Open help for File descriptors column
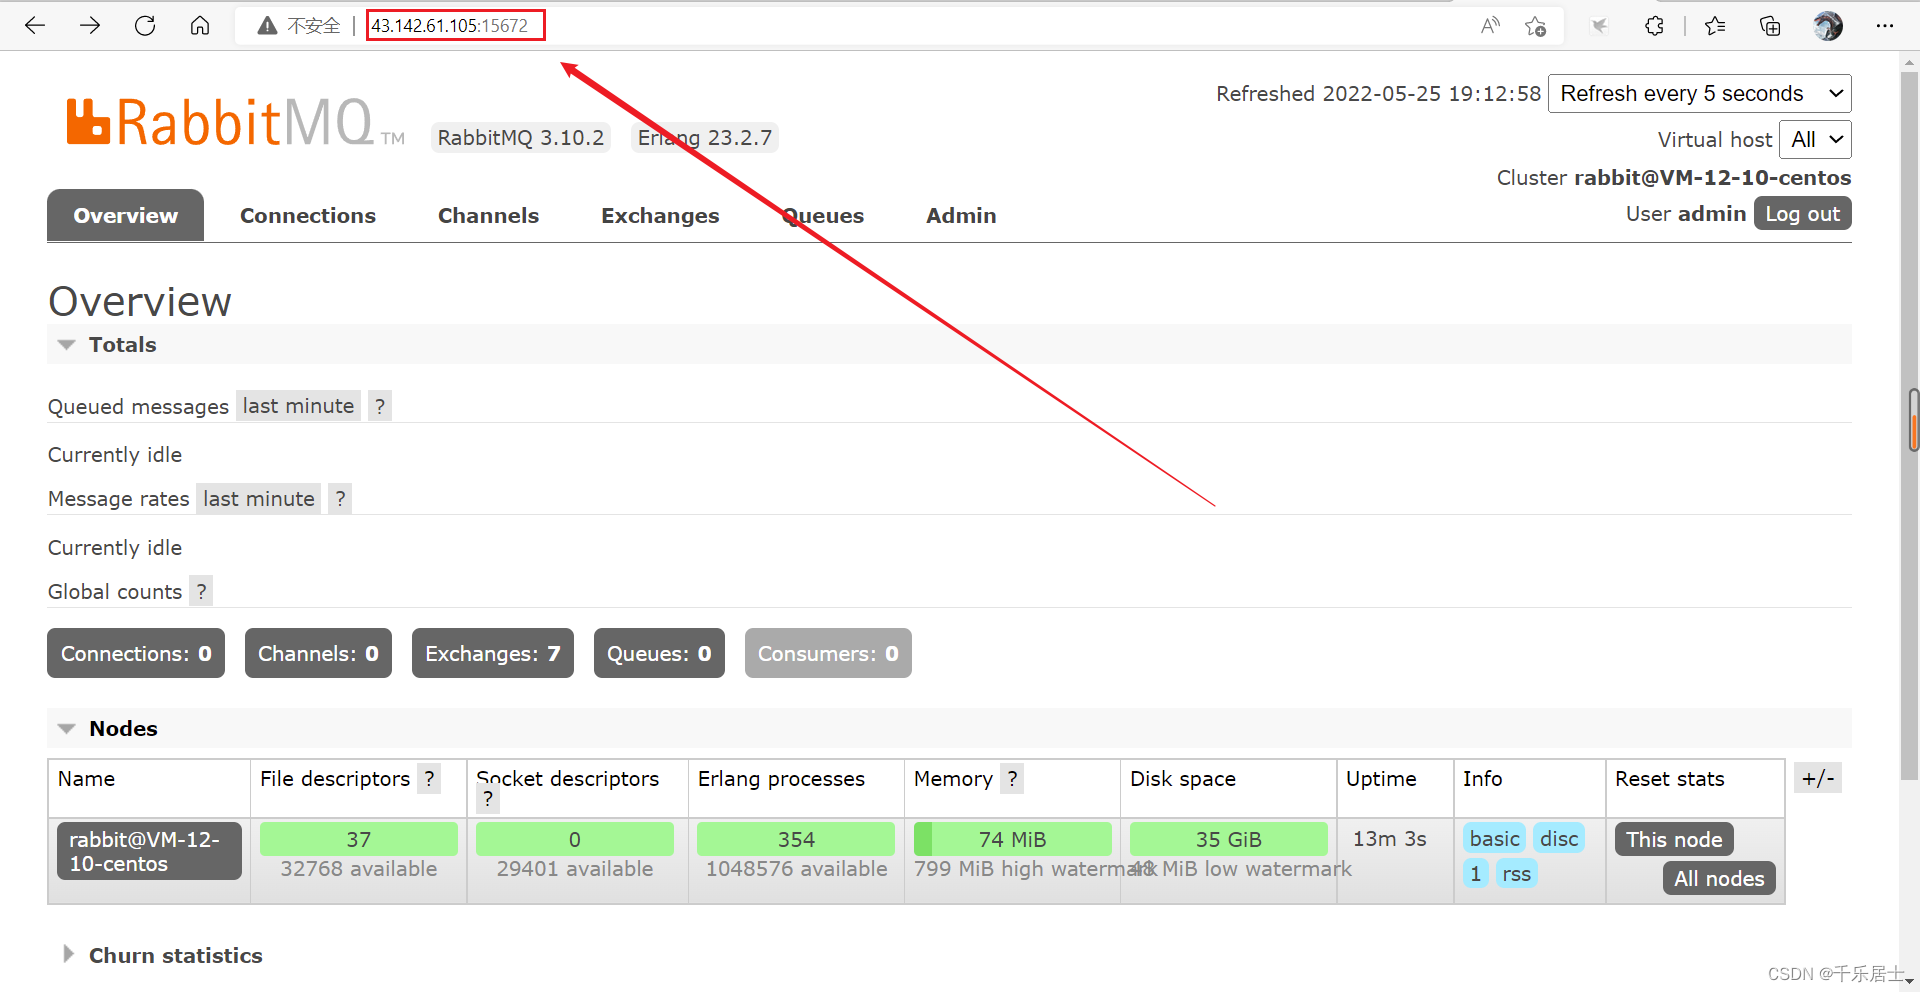This screenshot has width=1920, height=992. (429, 778)
